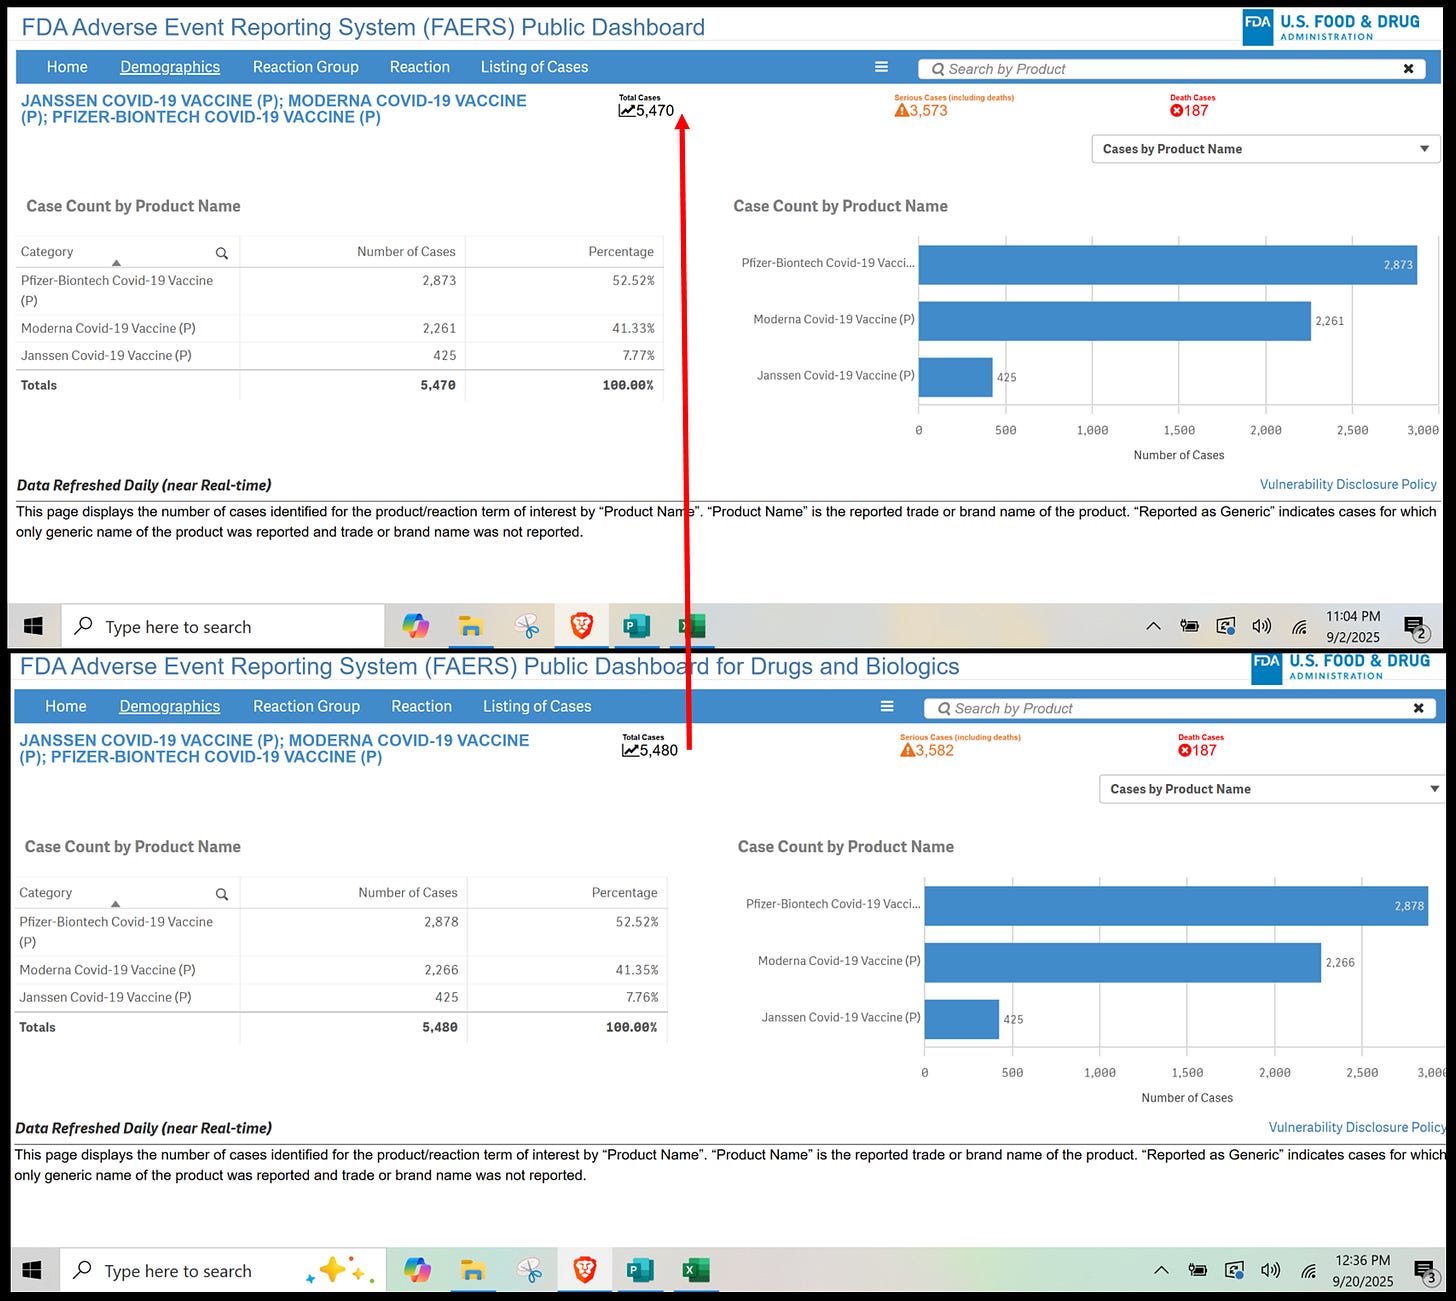The image size is (1456, 1301).
Task: Open Excel in the lower taskbar
Action: tap(695, 1270)
